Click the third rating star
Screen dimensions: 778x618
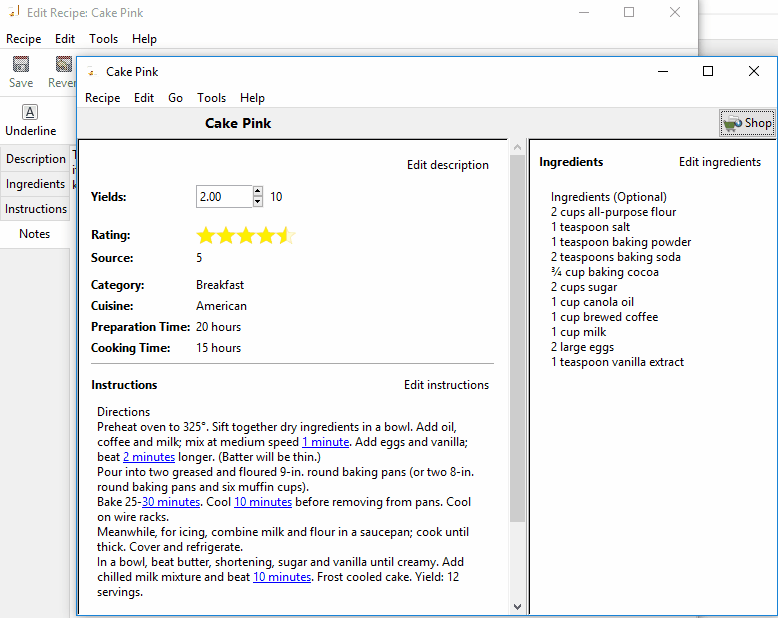[246, 236]
